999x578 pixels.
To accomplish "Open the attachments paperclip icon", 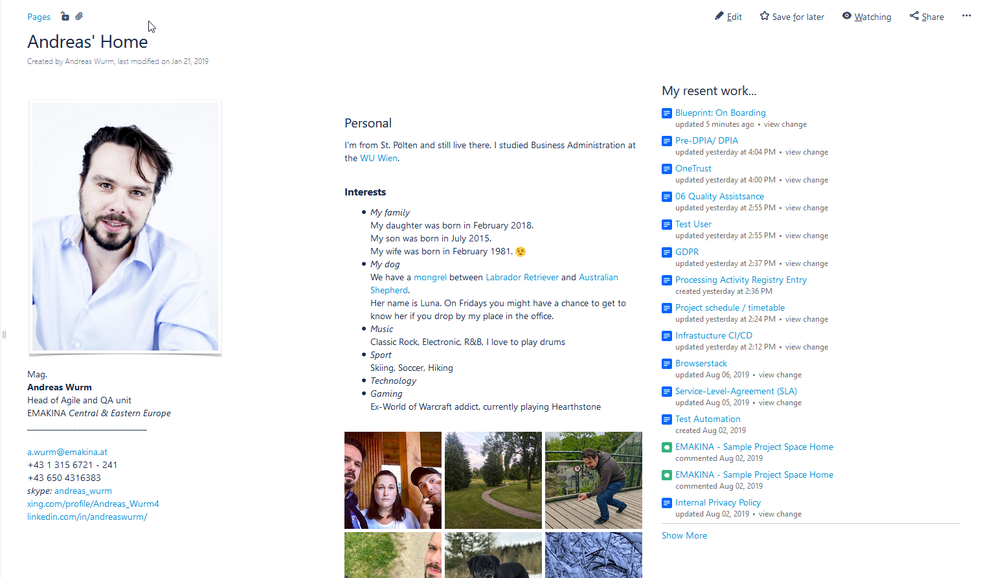I will pos(79,17).
